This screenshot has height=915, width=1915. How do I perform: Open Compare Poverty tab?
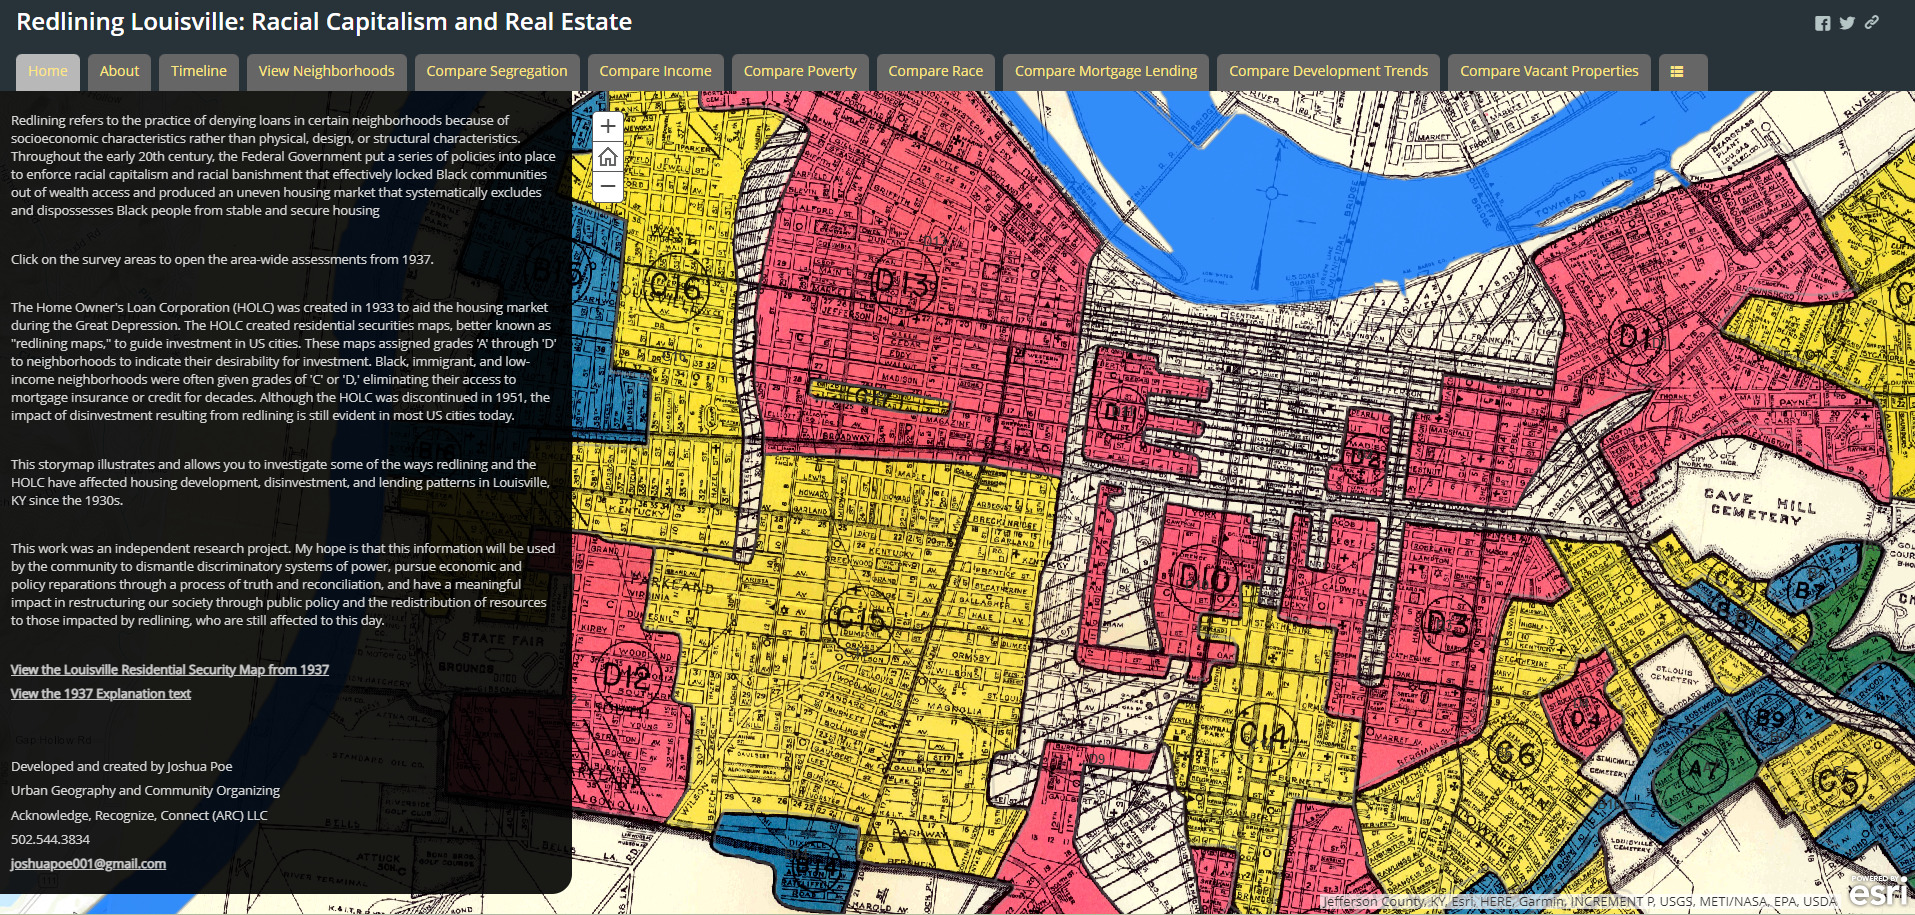click(800, 71)
